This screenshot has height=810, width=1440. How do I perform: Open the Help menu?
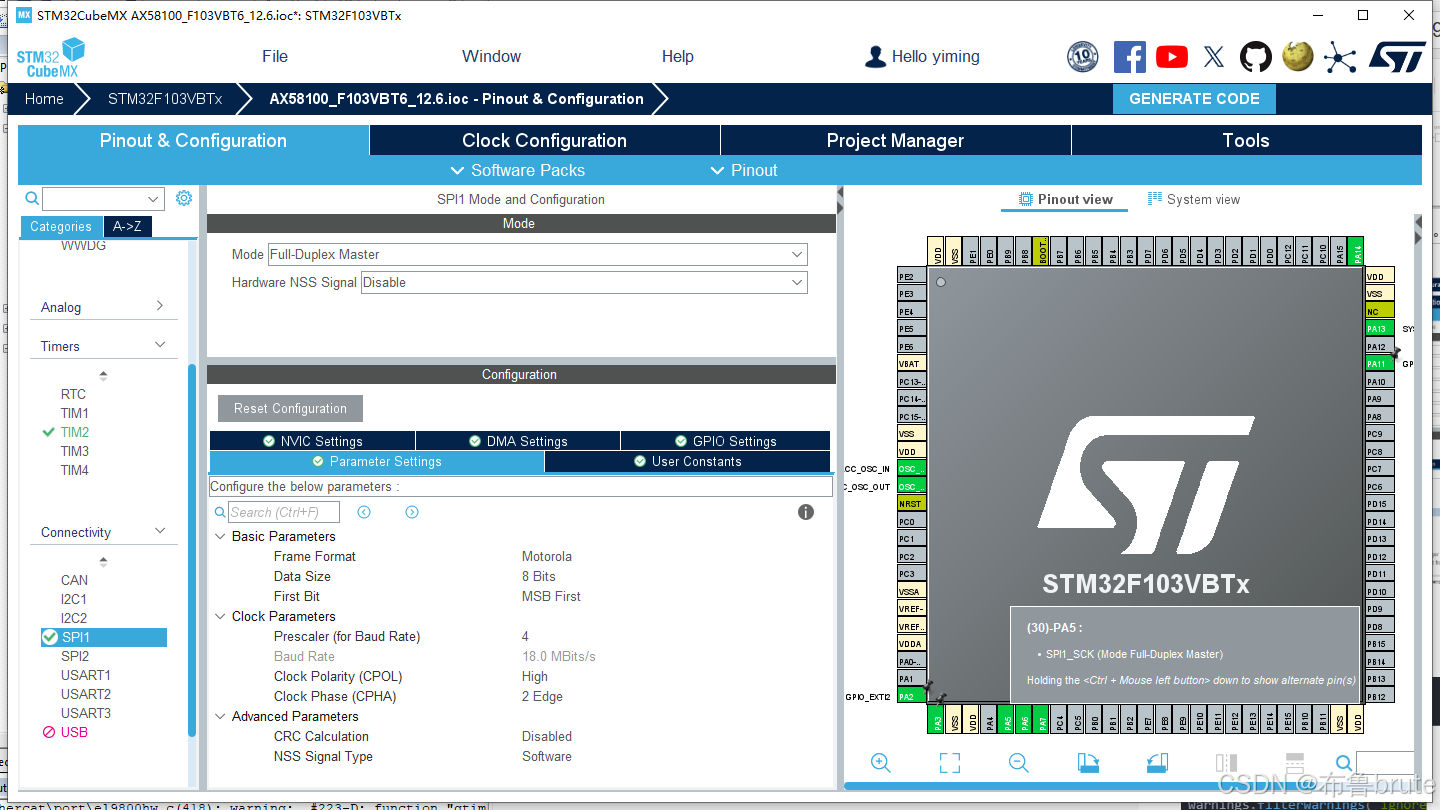[677, 56]
